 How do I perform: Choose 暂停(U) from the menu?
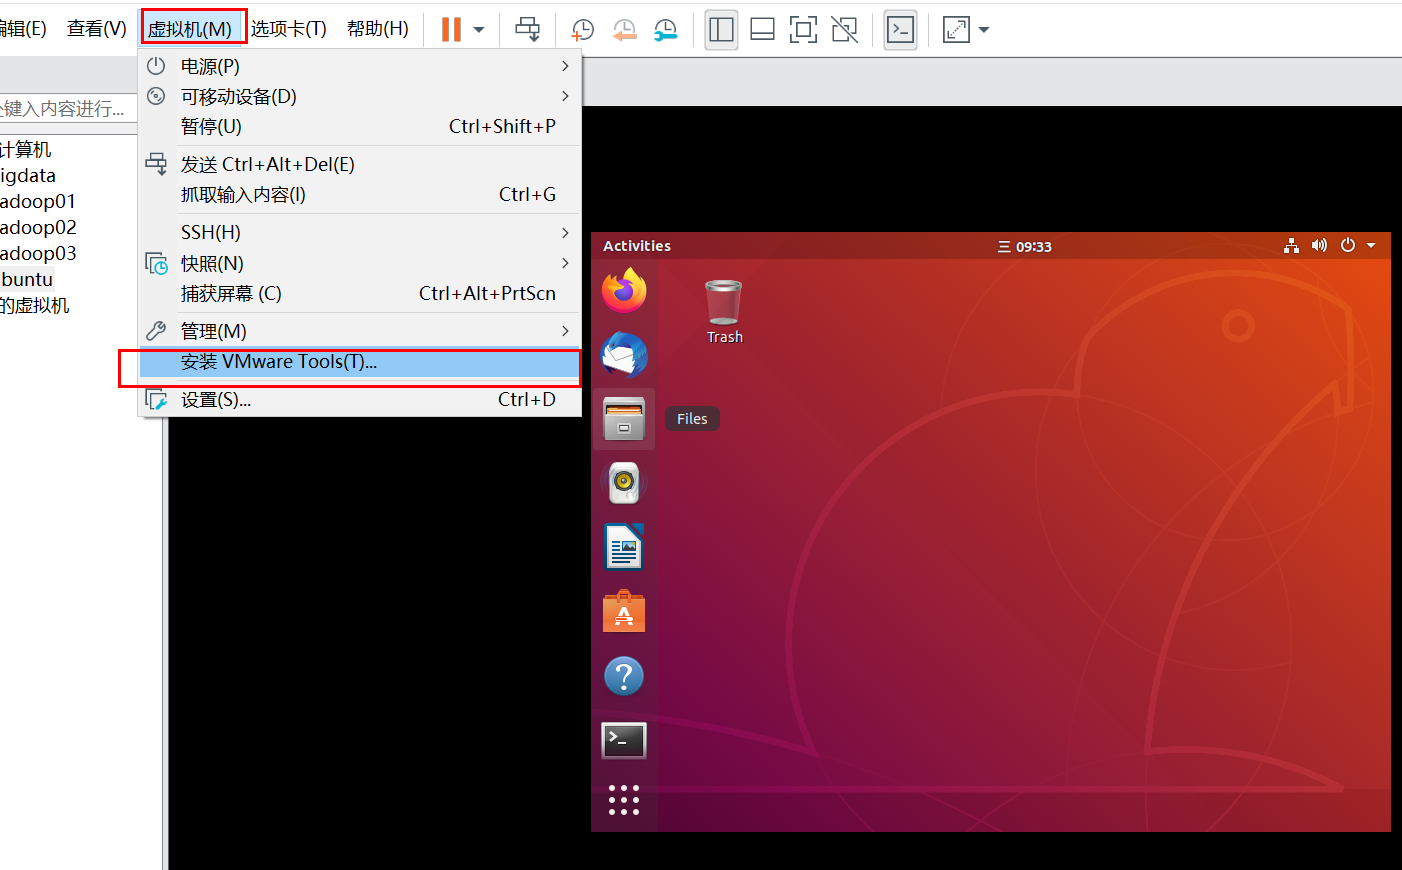click(360, 127)
